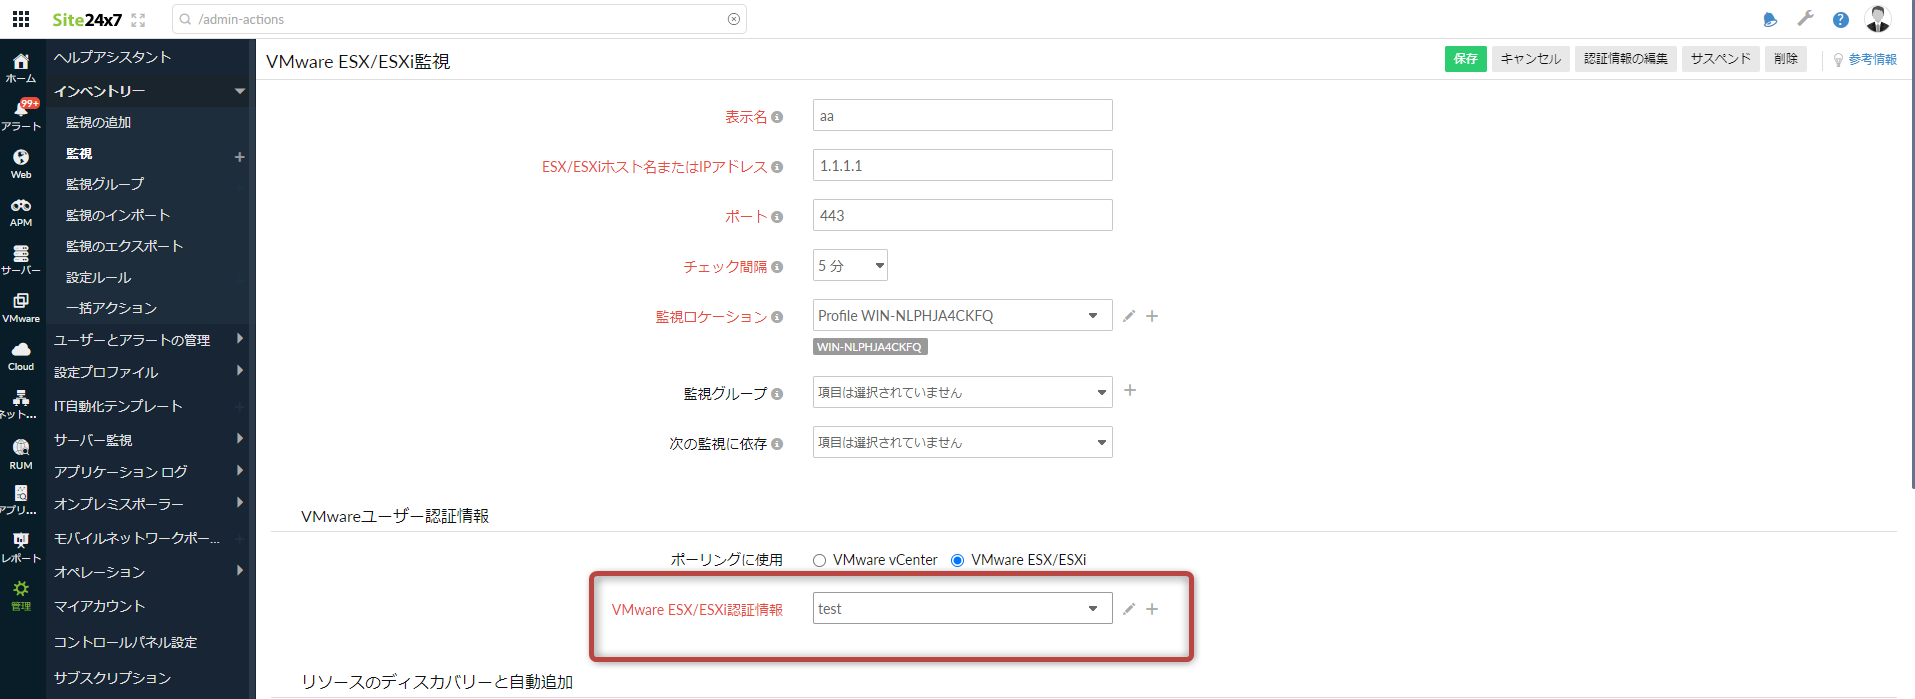
Task: Open the Profile WIN-NLPHJA4CKFQ location dropdown
Action: tap(962, 315)
